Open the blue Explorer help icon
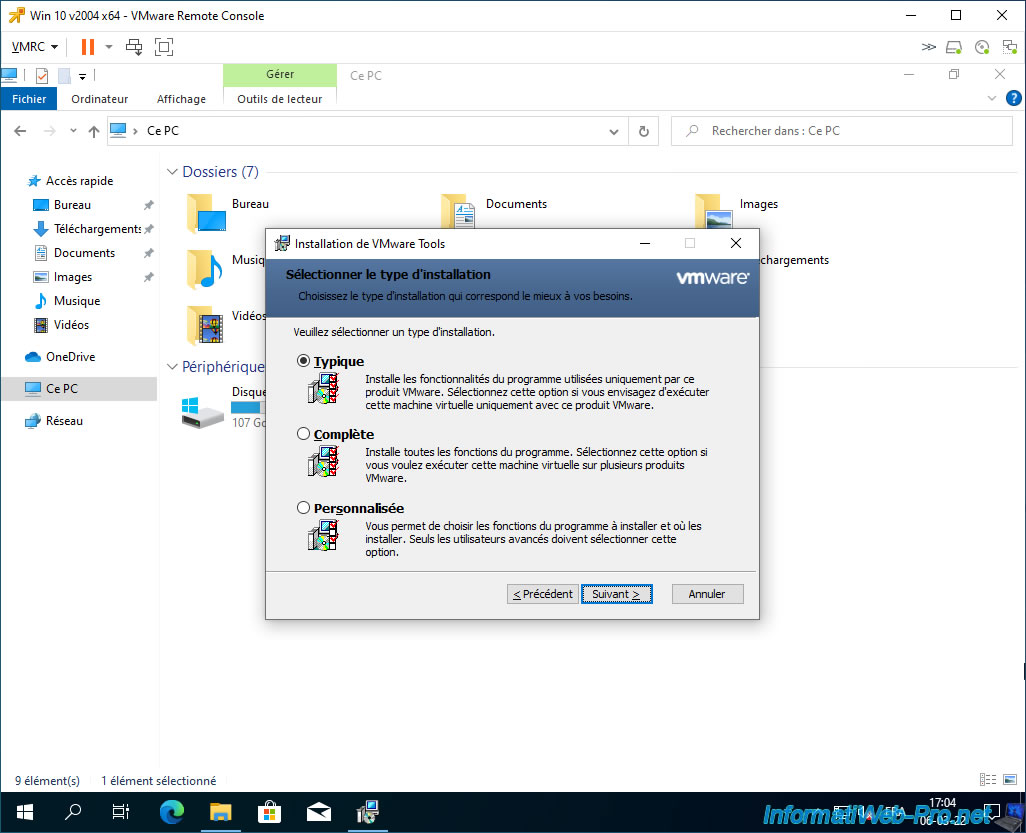 1012,98
